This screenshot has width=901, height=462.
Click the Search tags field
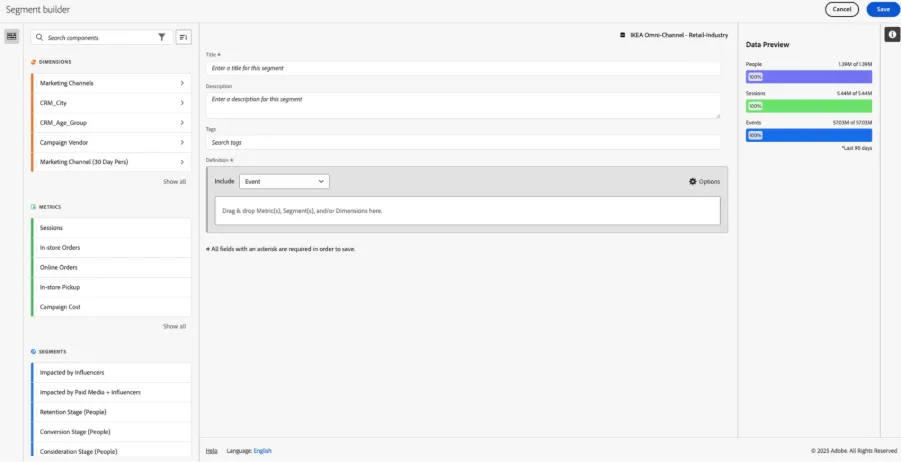463,142
